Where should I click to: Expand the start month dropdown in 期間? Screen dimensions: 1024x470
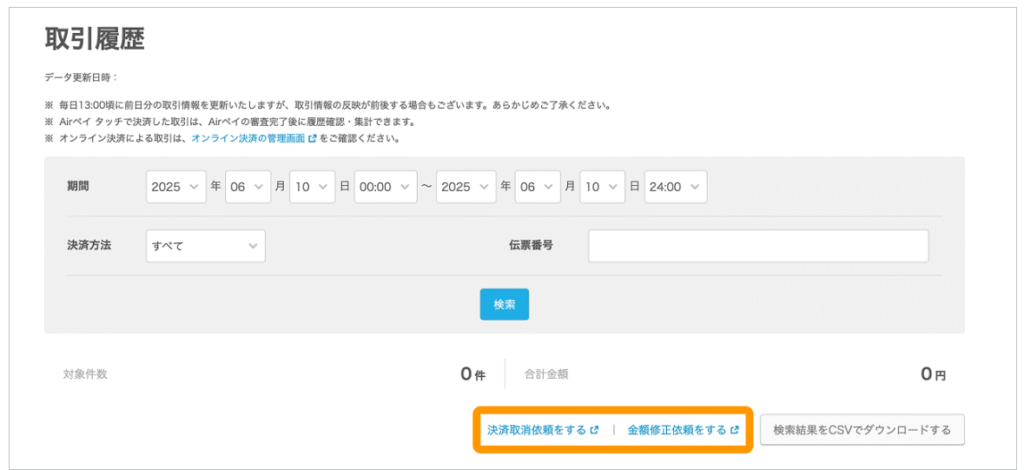tap(248, 187)
